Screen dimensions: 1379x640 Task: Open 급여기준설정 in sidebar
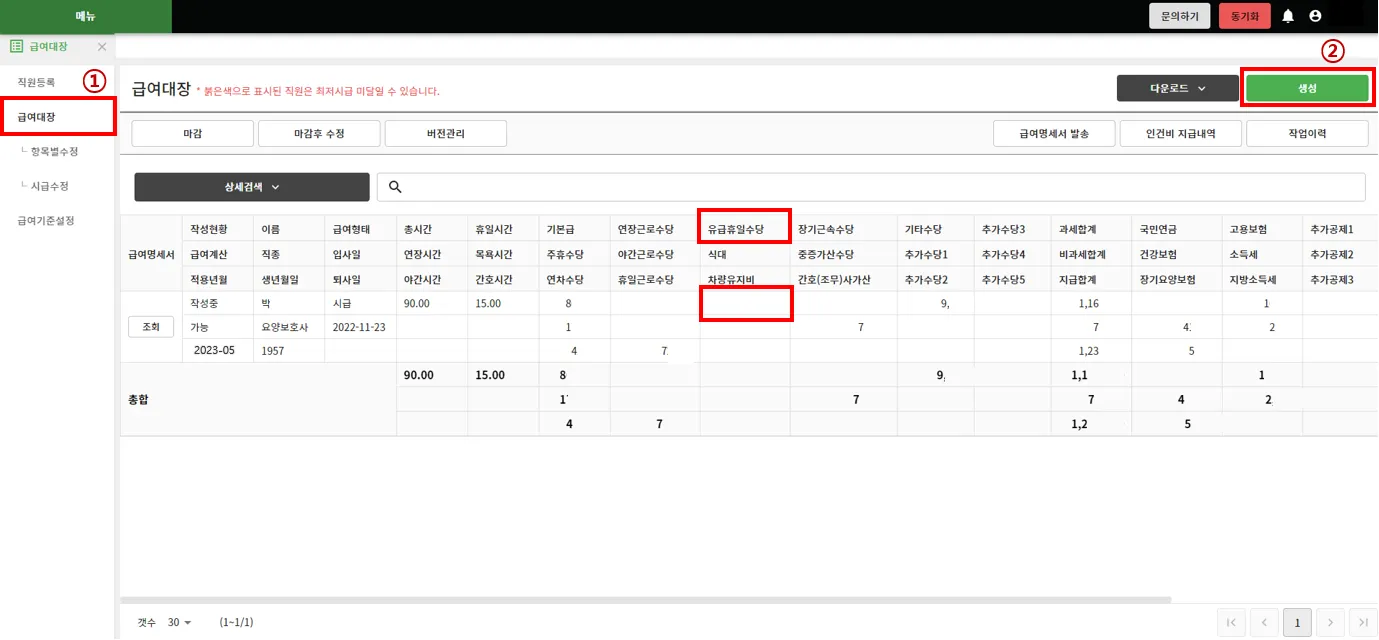pos(46,220)
